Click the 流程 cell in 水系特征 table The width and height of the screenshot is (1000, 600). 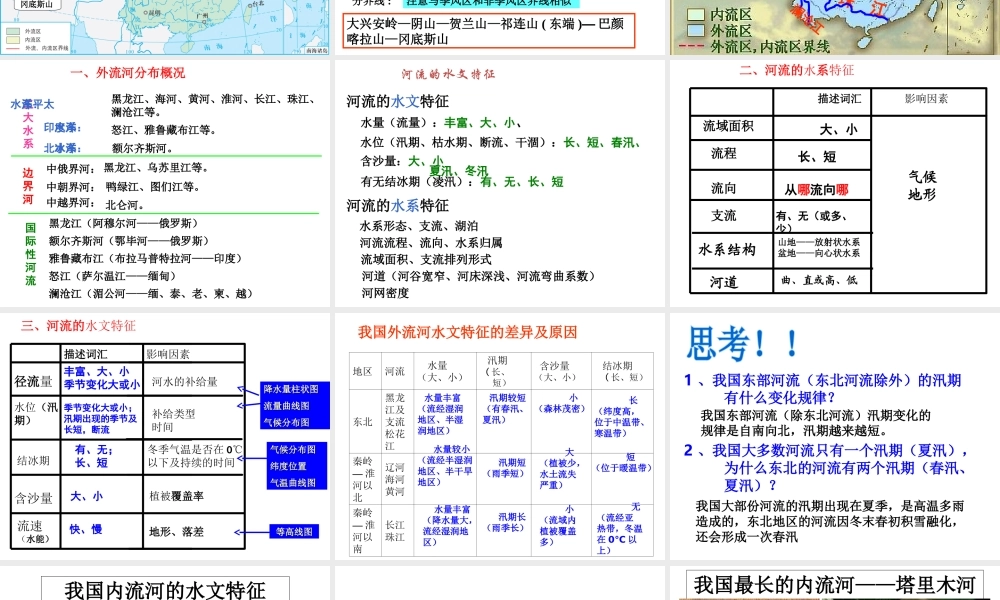pyautogui.click(x=732, y=154)
